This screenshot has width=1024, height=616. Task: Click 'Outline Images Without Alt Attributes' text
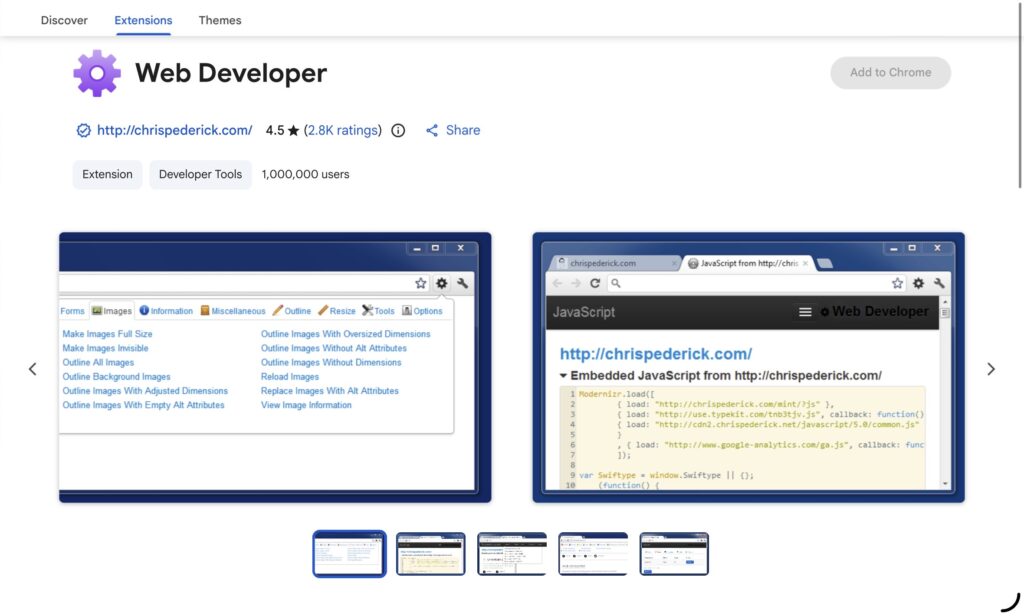pyautogui.click(x=334, y=348)
